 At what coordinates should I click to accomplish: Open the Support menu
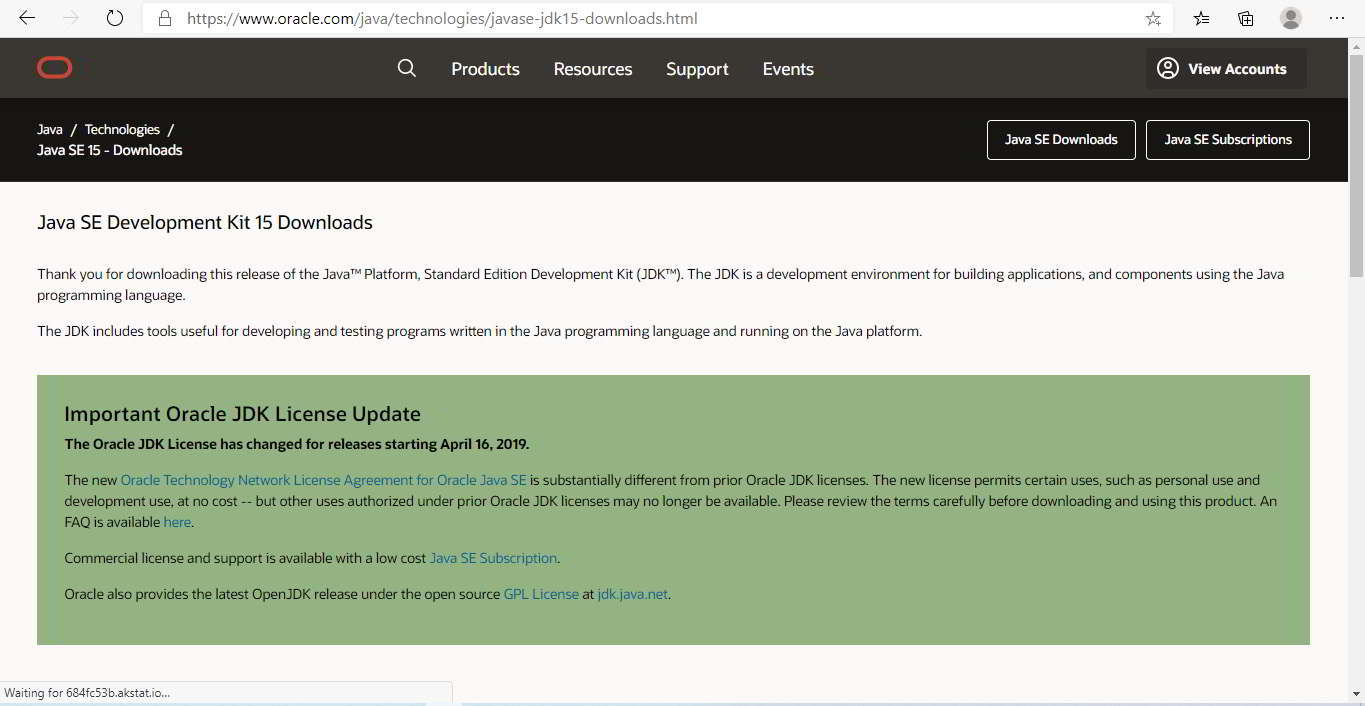coord(697,69)
